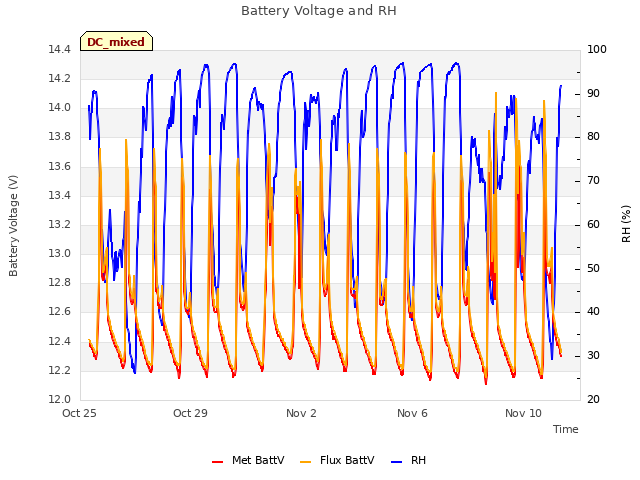Click the RH (%) right axis label

coord(626,224)
